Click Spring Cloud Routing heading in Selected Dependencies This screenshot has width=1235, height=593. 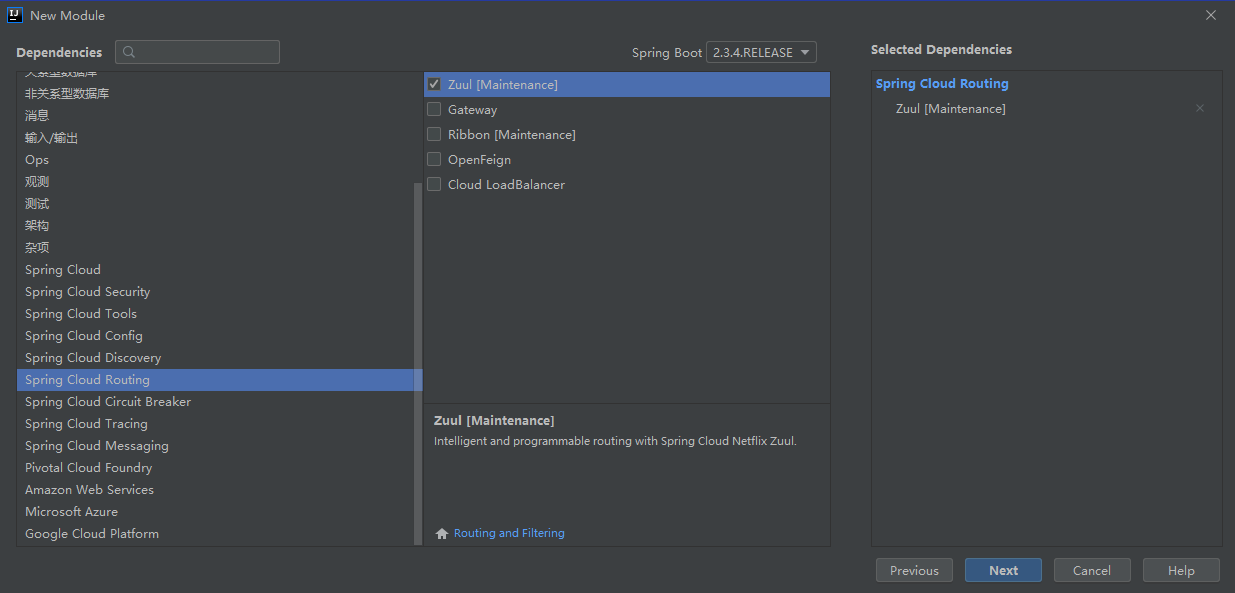coord(942,84)
